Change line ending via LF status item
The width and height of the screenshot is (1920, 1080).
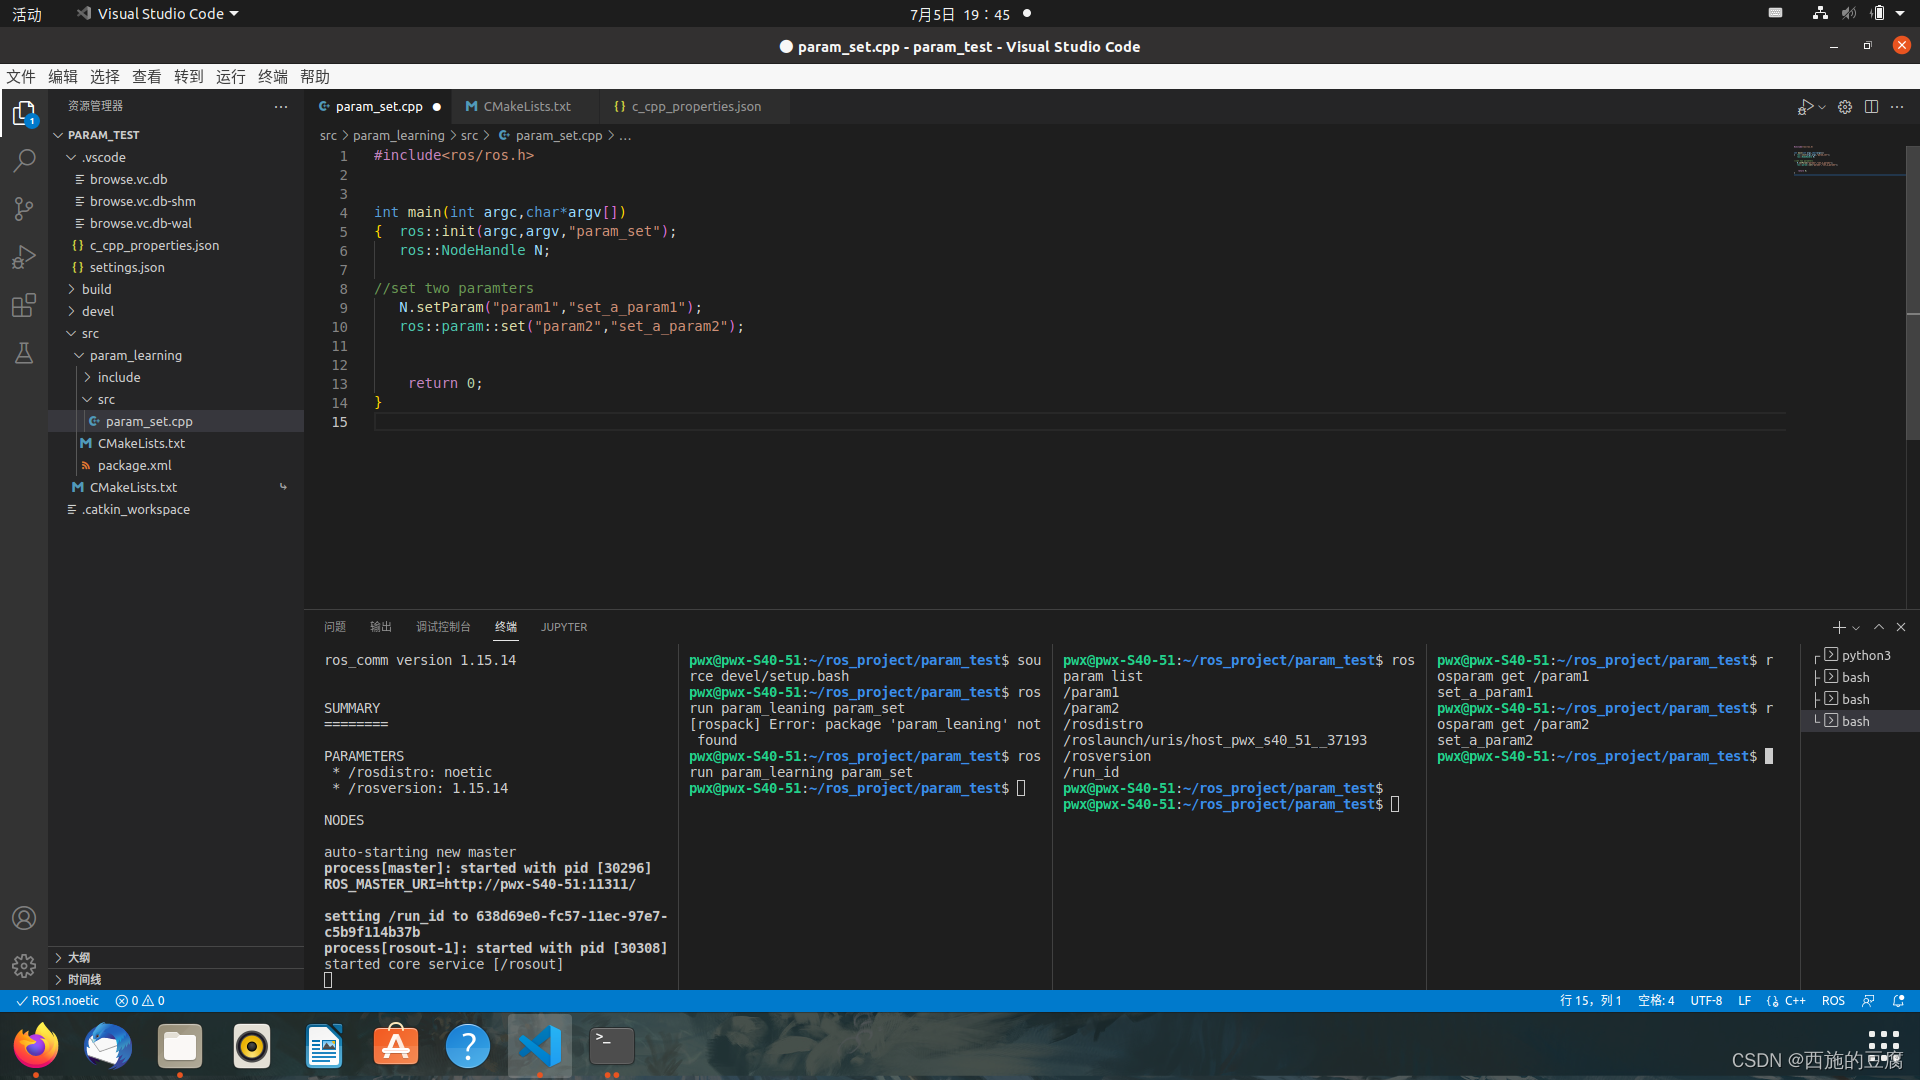point(1744,1000)
